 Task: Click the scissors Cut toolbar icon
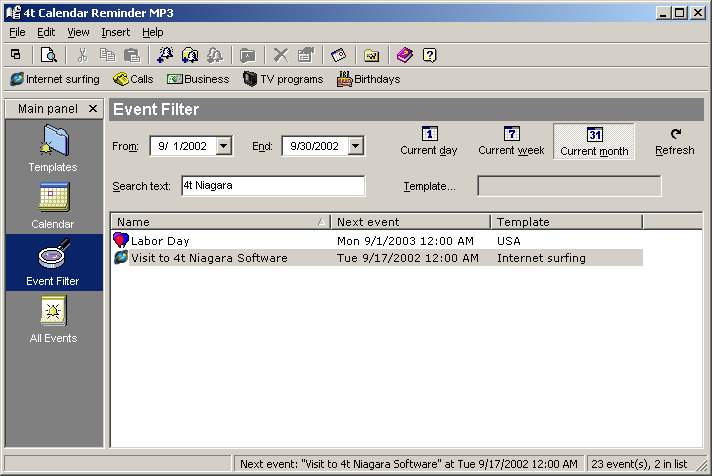(82, 55)
